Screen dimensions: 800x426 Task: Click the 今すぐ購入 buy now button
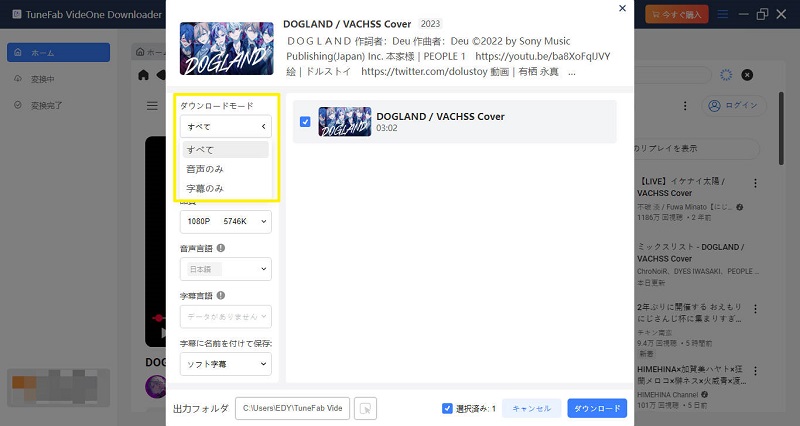(677, 14)
